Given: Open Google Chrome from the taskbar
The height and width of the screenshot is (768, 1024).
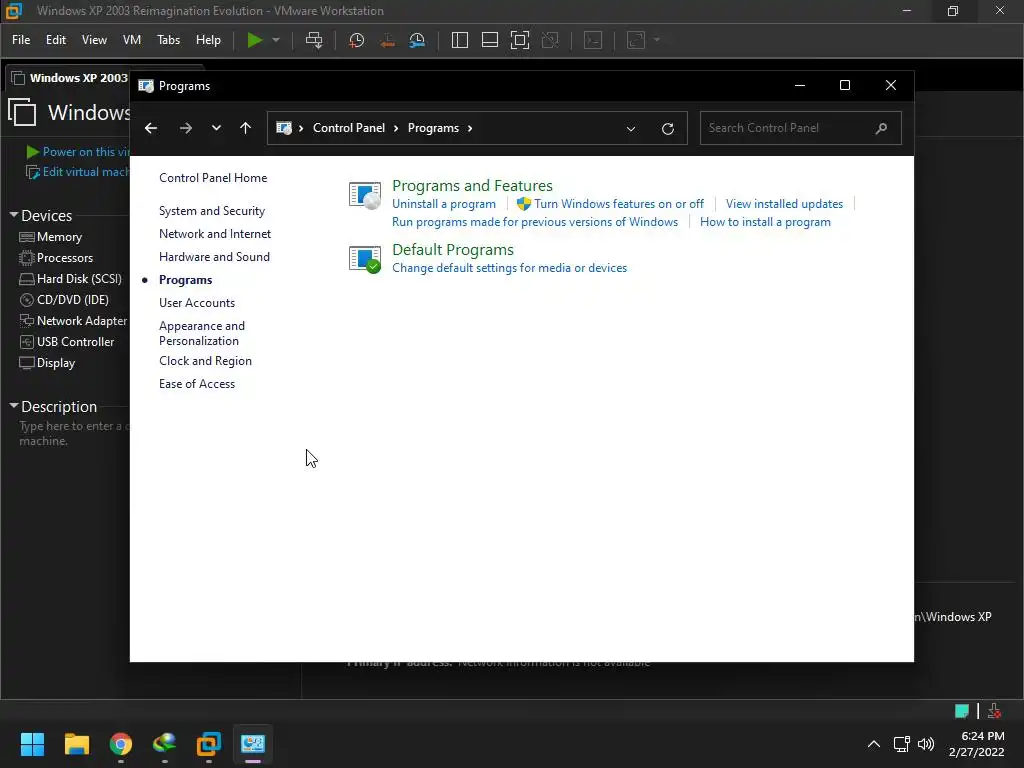Looking at the screenshot, I should 121,744.
